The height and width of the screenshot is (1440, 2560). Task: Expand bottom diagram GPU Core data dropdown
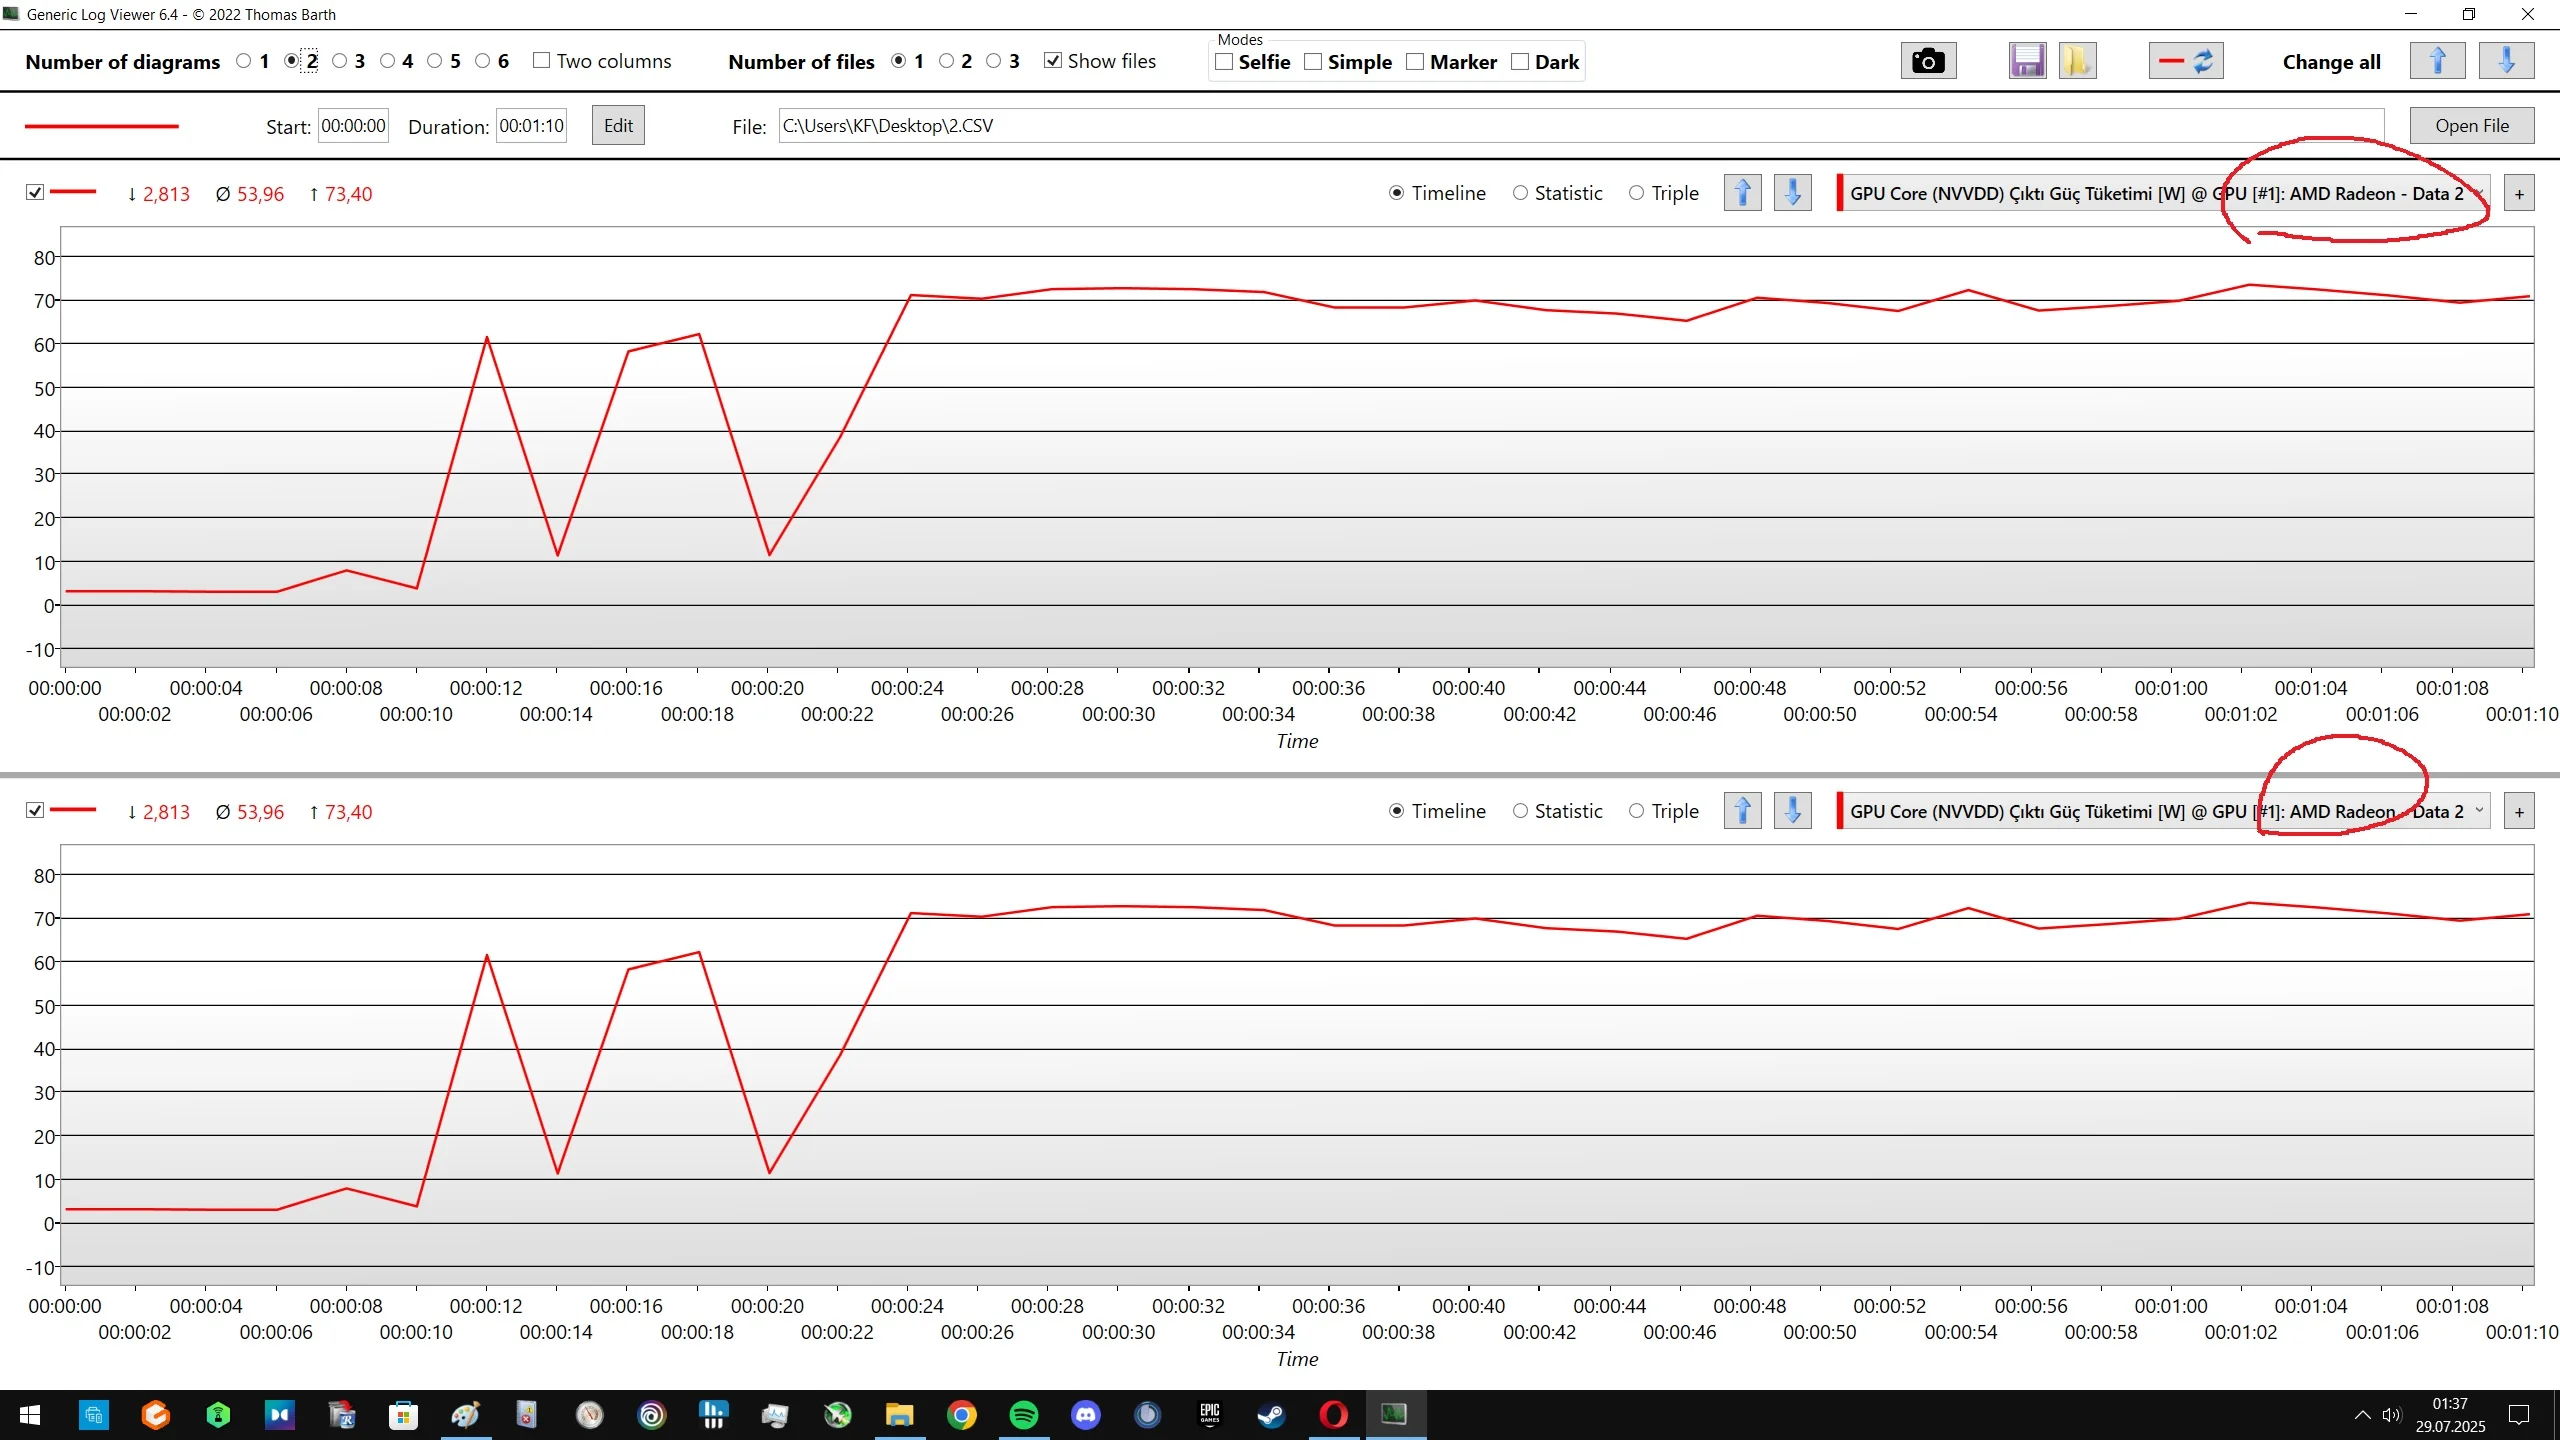2479,811
